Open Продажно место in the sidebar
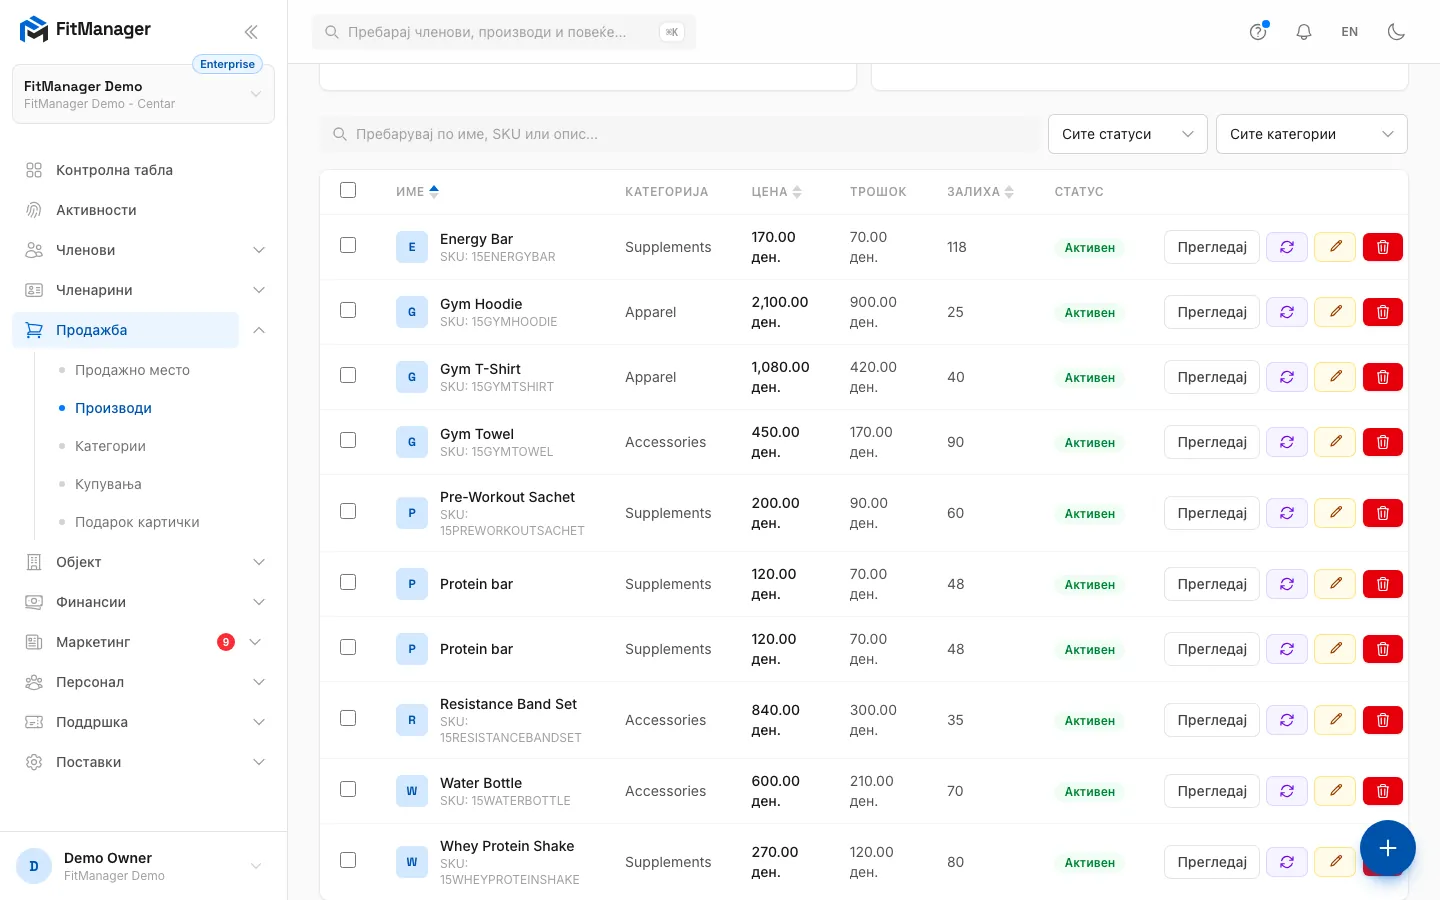The width and height of the screenshot is (1440, 900). click(x=132, y=370)
